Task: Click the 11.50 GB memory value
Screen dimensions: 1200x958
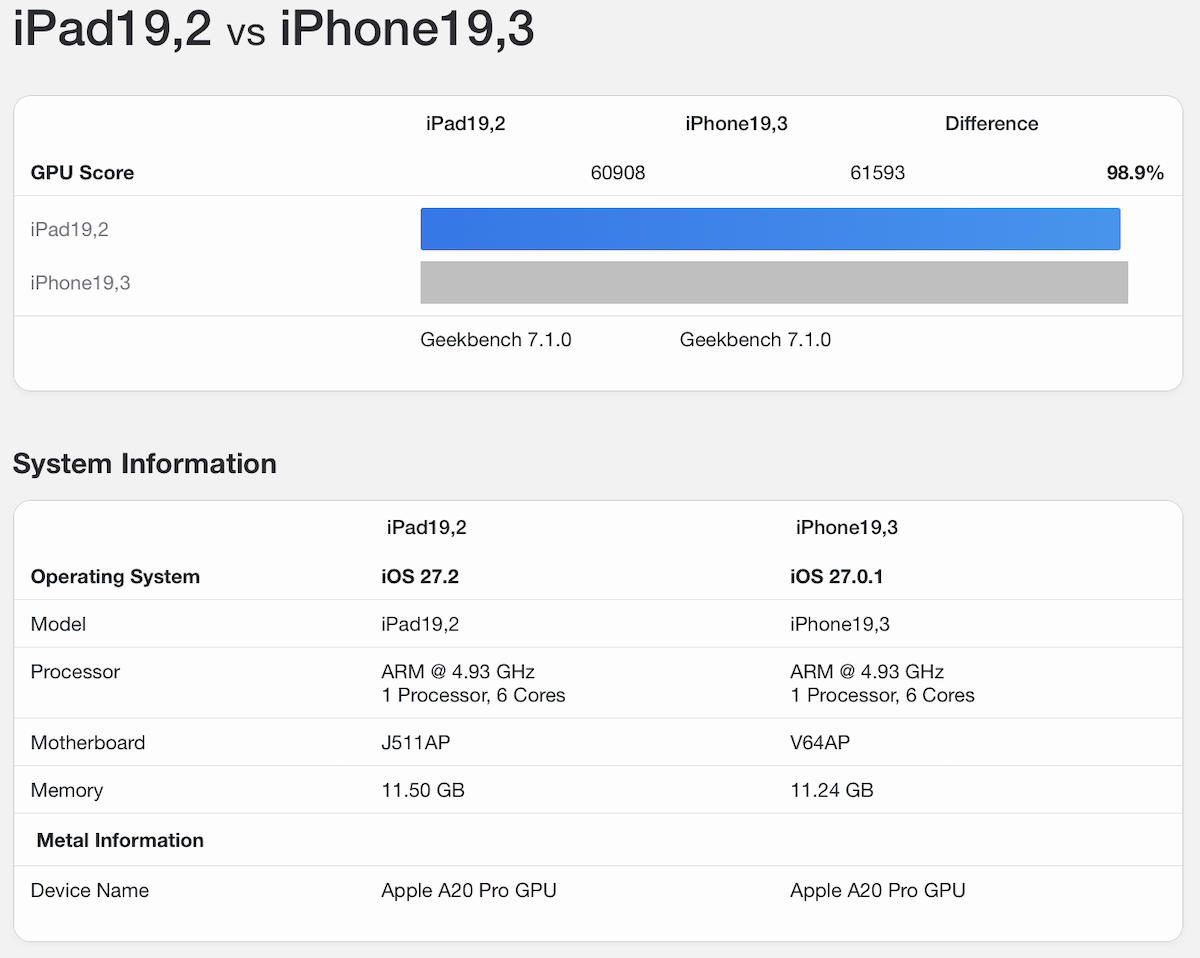Action: click(423, 791)
